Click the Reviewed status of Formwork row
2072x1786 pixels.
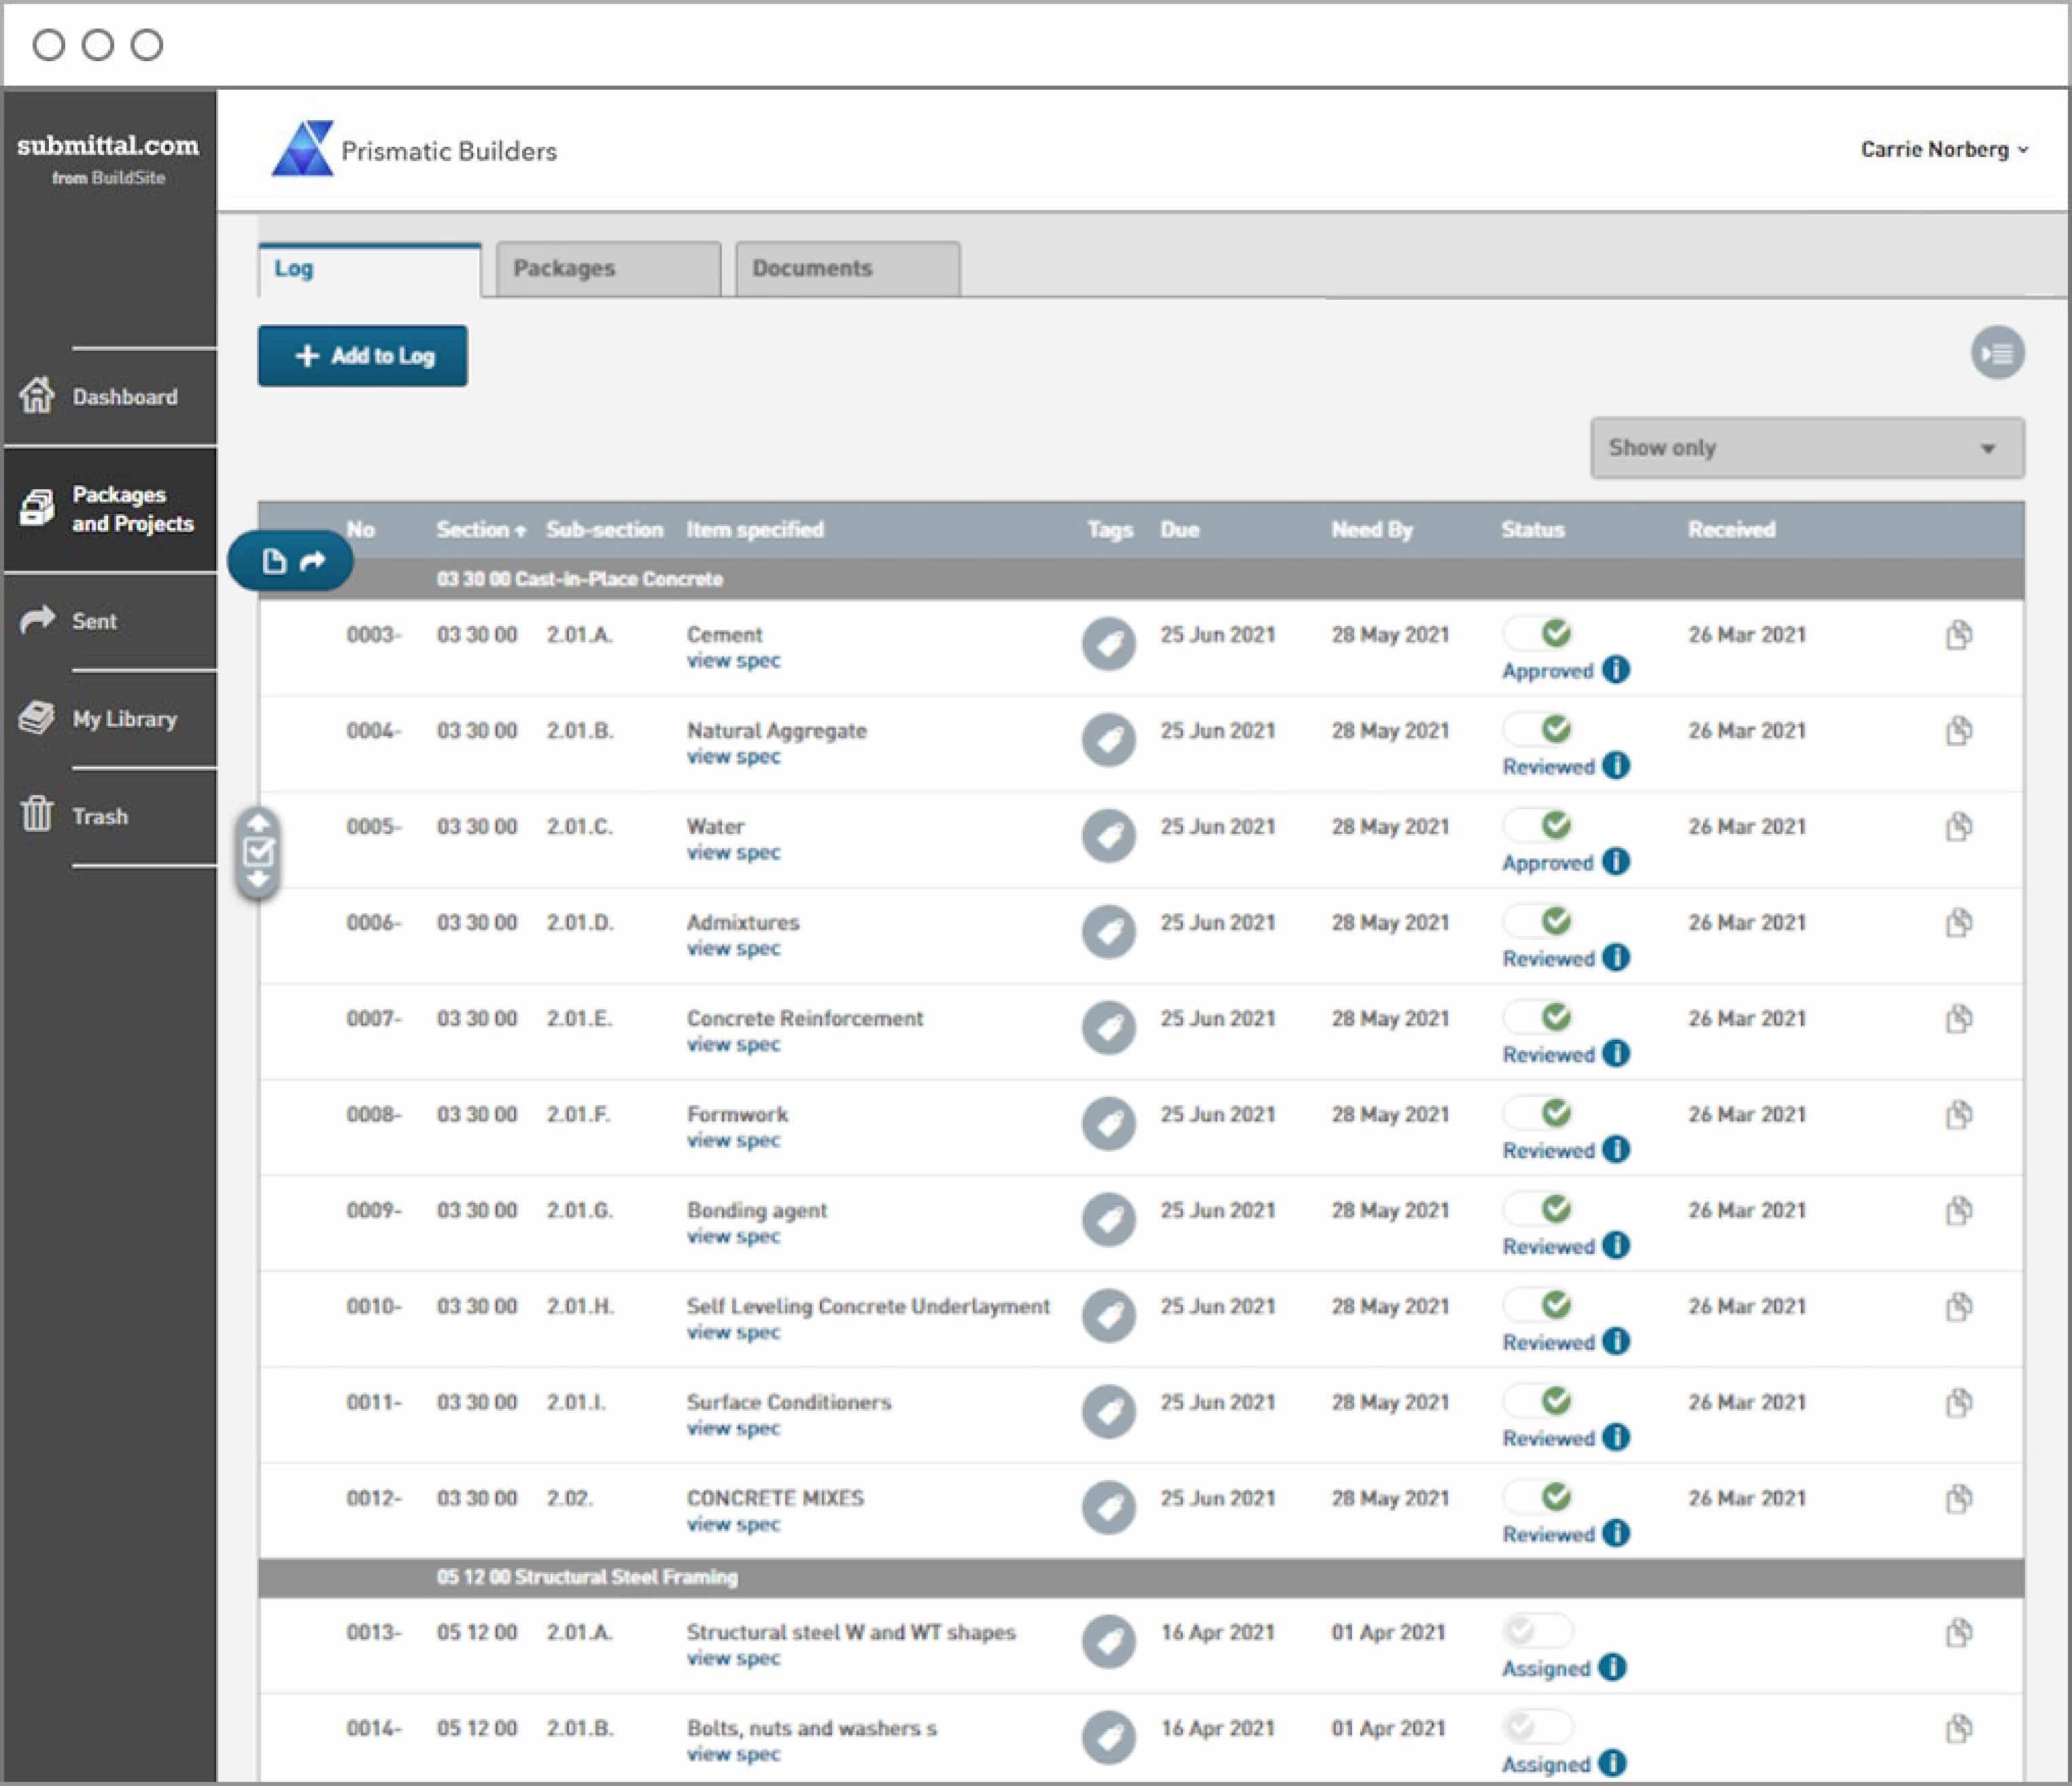(1548, 1151)
